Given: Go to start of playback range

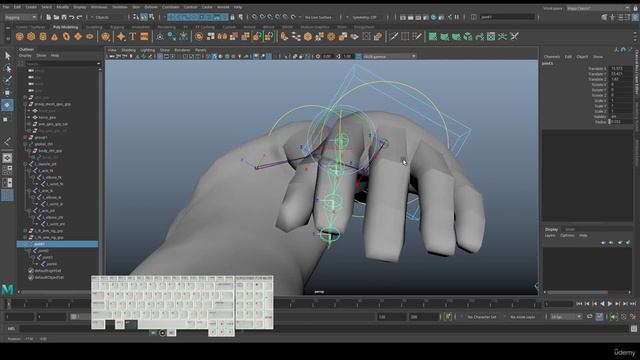Looking at the screenshot, I should coord(579,304).
